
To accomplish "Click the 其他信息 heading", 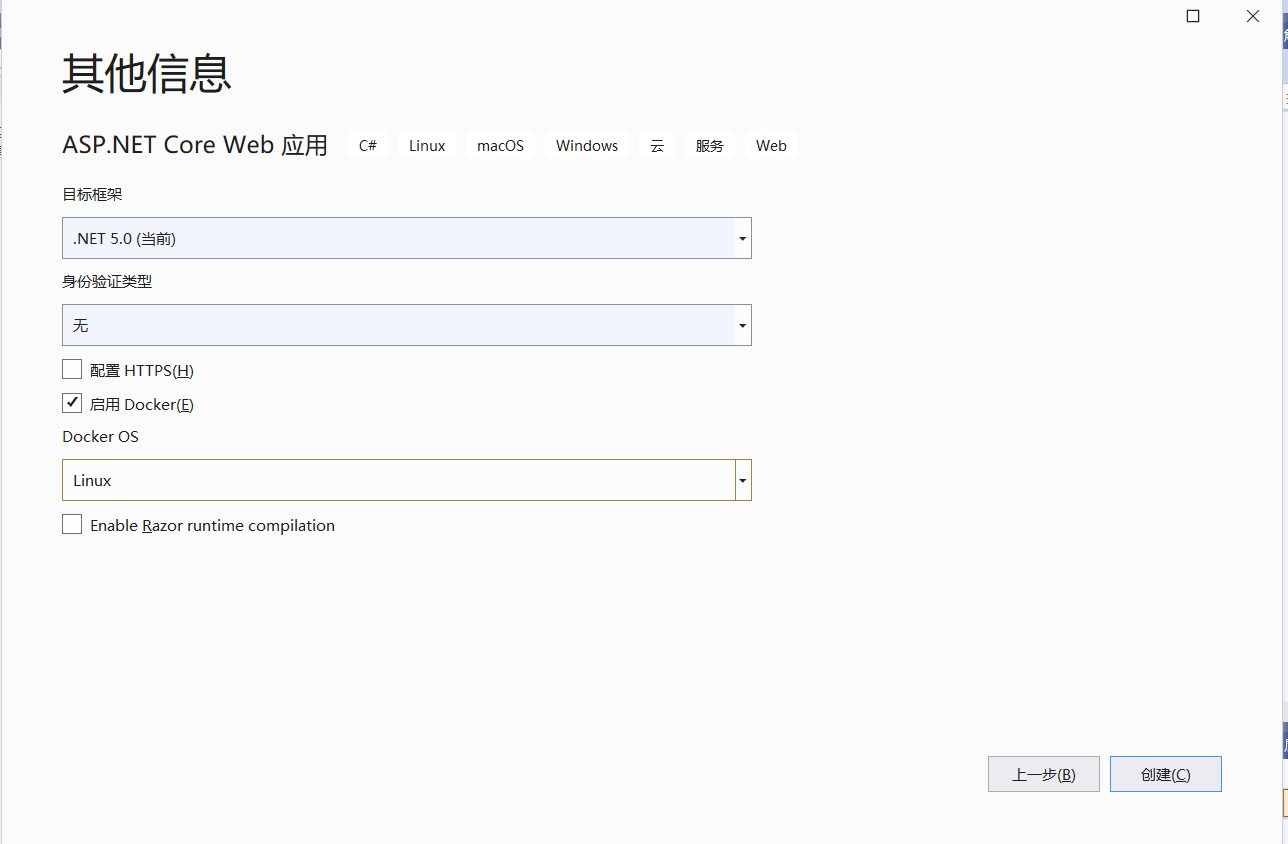I will (147, 74).
